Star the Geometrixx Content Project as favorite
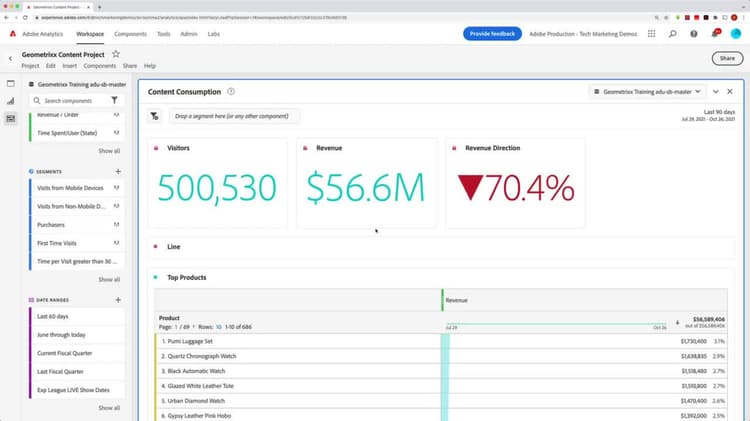The width and height of the screenshot is (750, 421). pyautogui.click(x=116, y=54)
